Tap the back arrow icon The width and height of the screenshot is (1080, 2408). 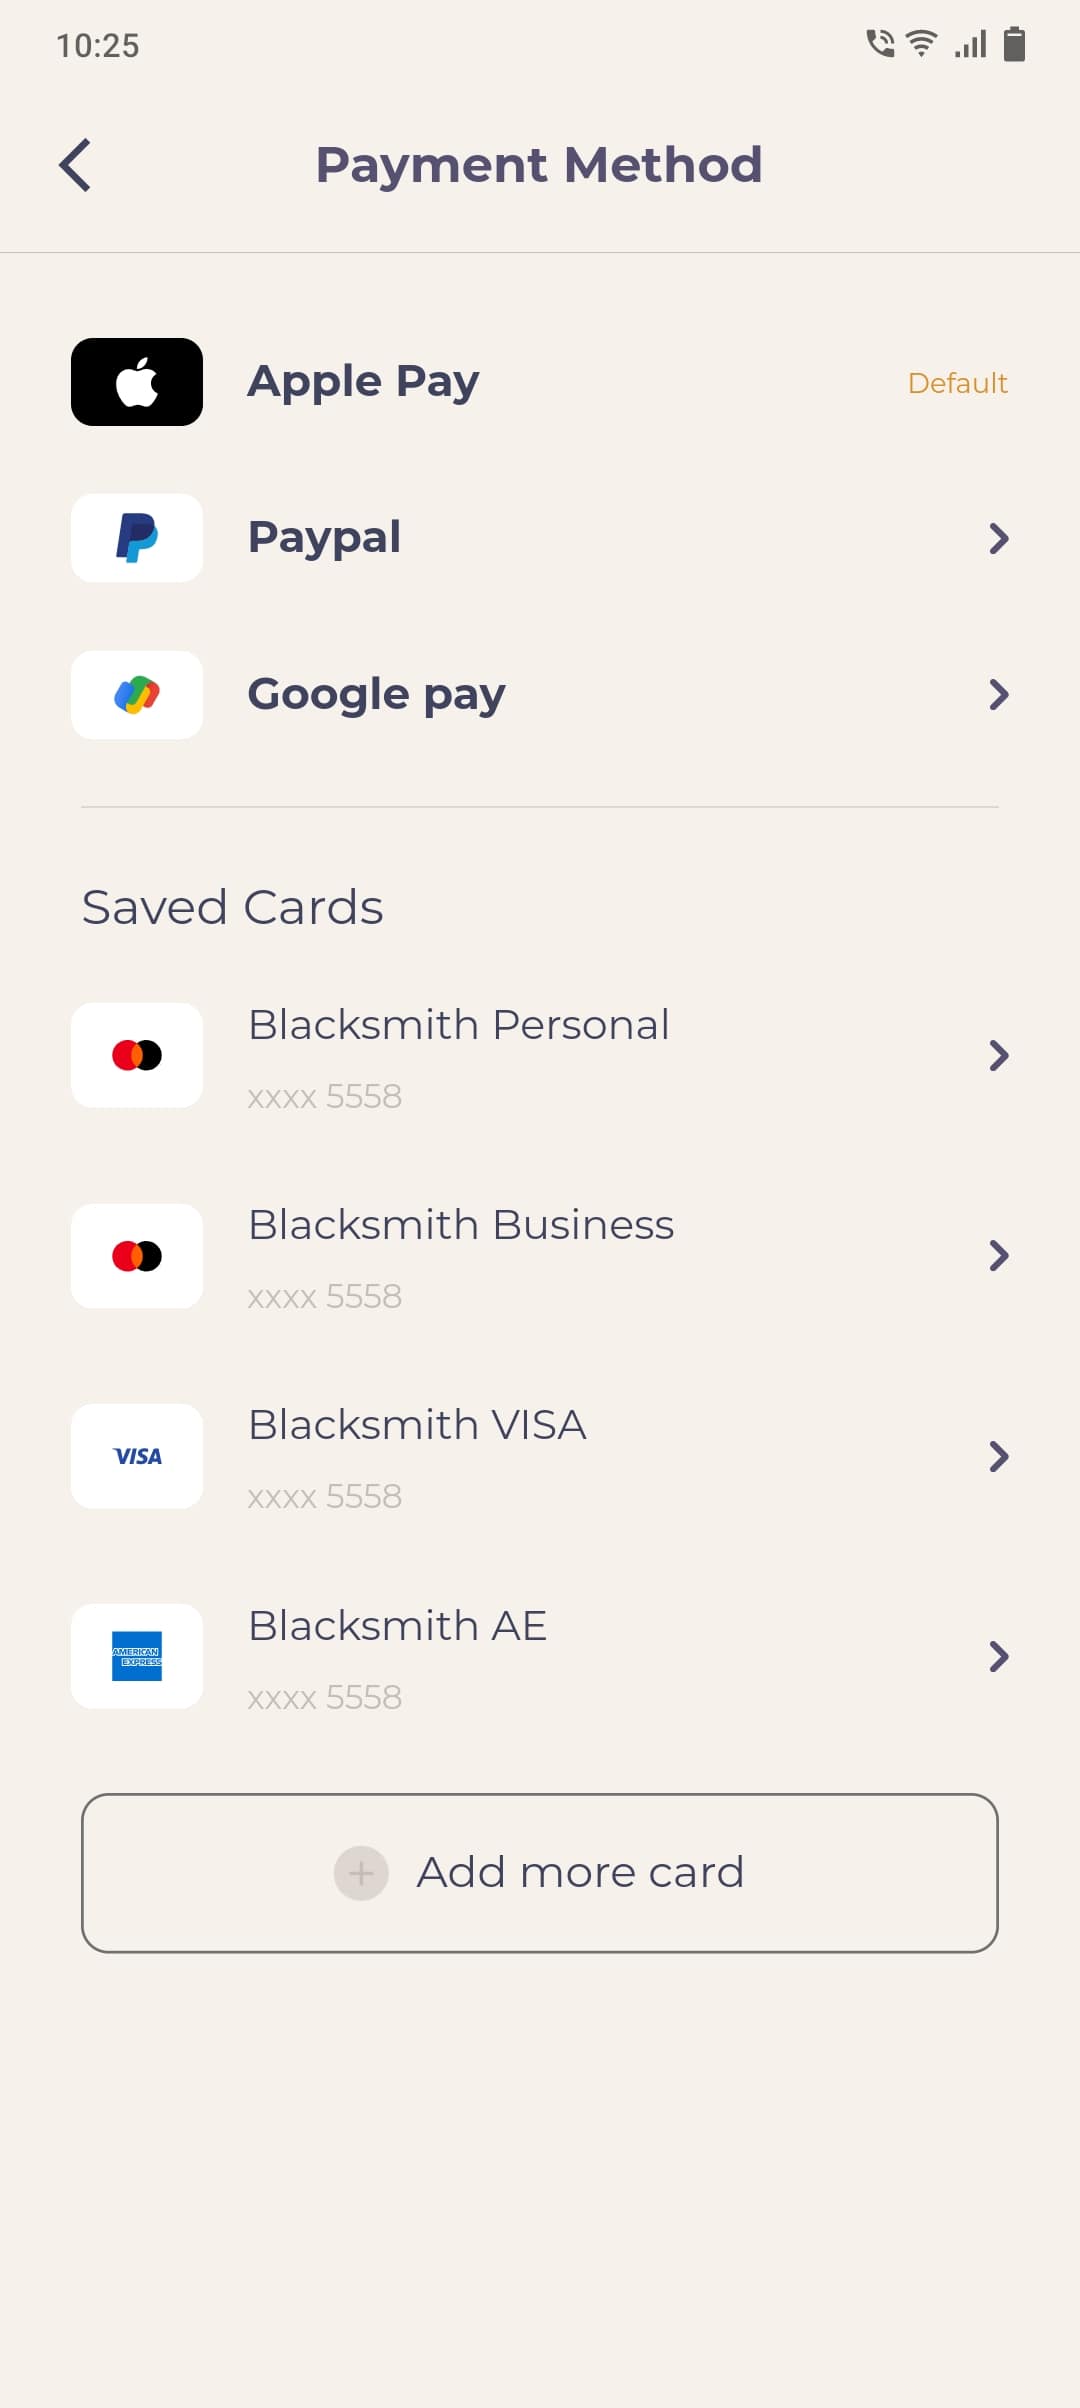76,165
